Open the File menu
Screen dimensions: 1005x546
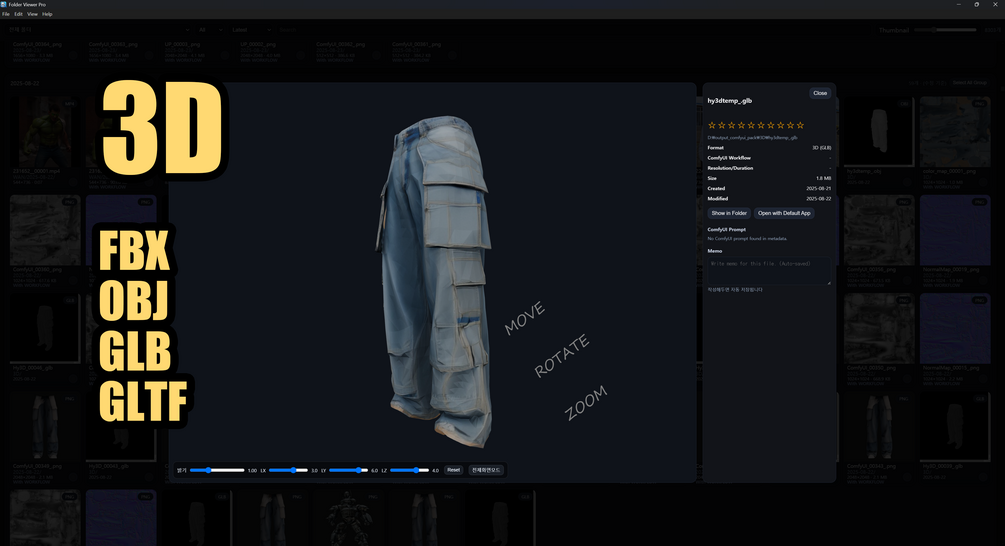coord(6,14)
